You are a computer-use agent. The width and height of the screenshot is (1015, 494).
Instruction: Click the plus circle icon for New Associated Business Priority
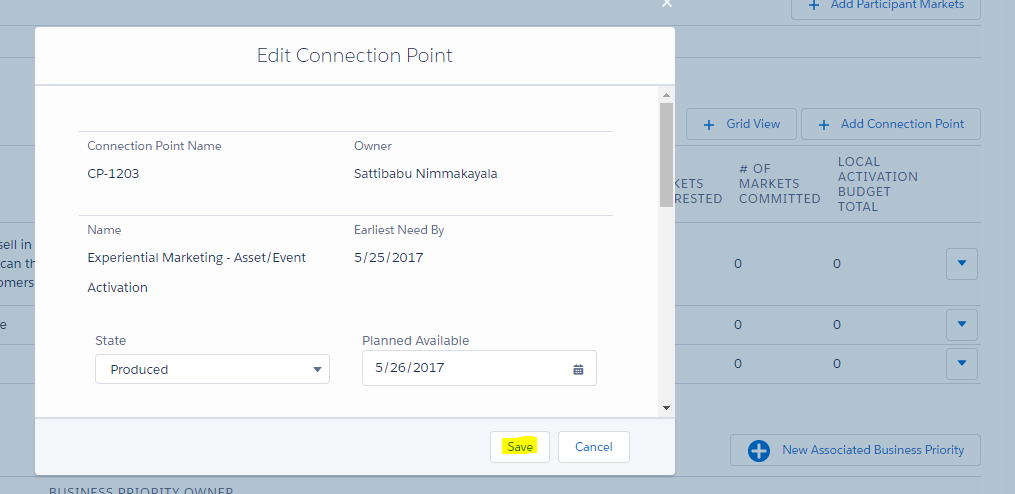click(x=759, y=450)
